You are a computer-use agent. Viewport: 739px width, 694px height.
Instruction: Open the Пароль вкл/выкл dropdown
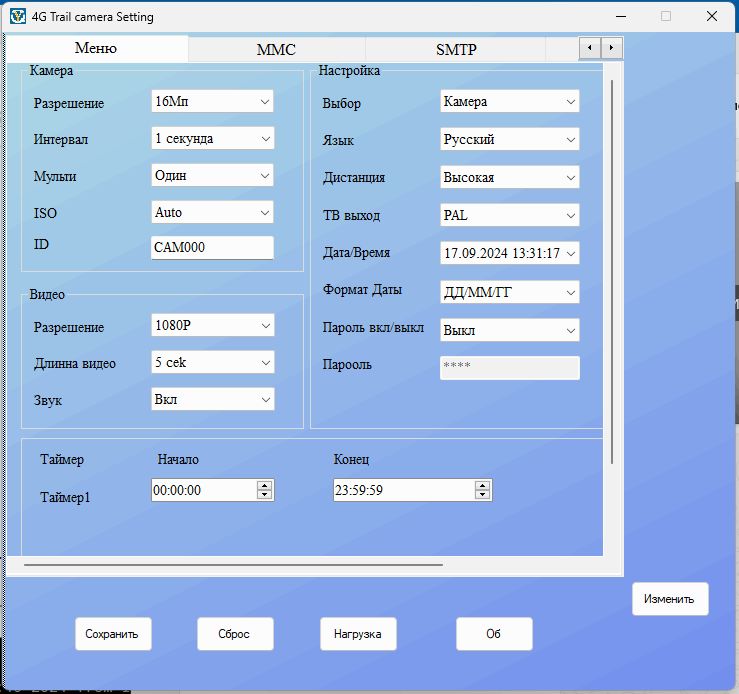click(x=571, y=330)
